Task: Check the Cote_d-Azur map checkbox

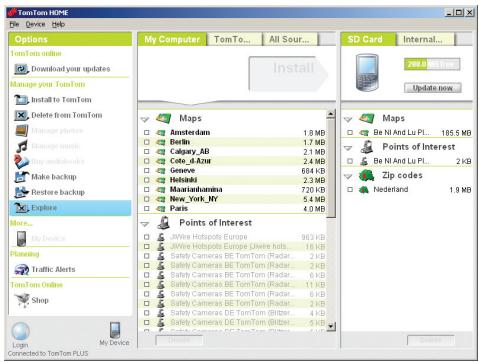Action: click(x=146, y=161)
